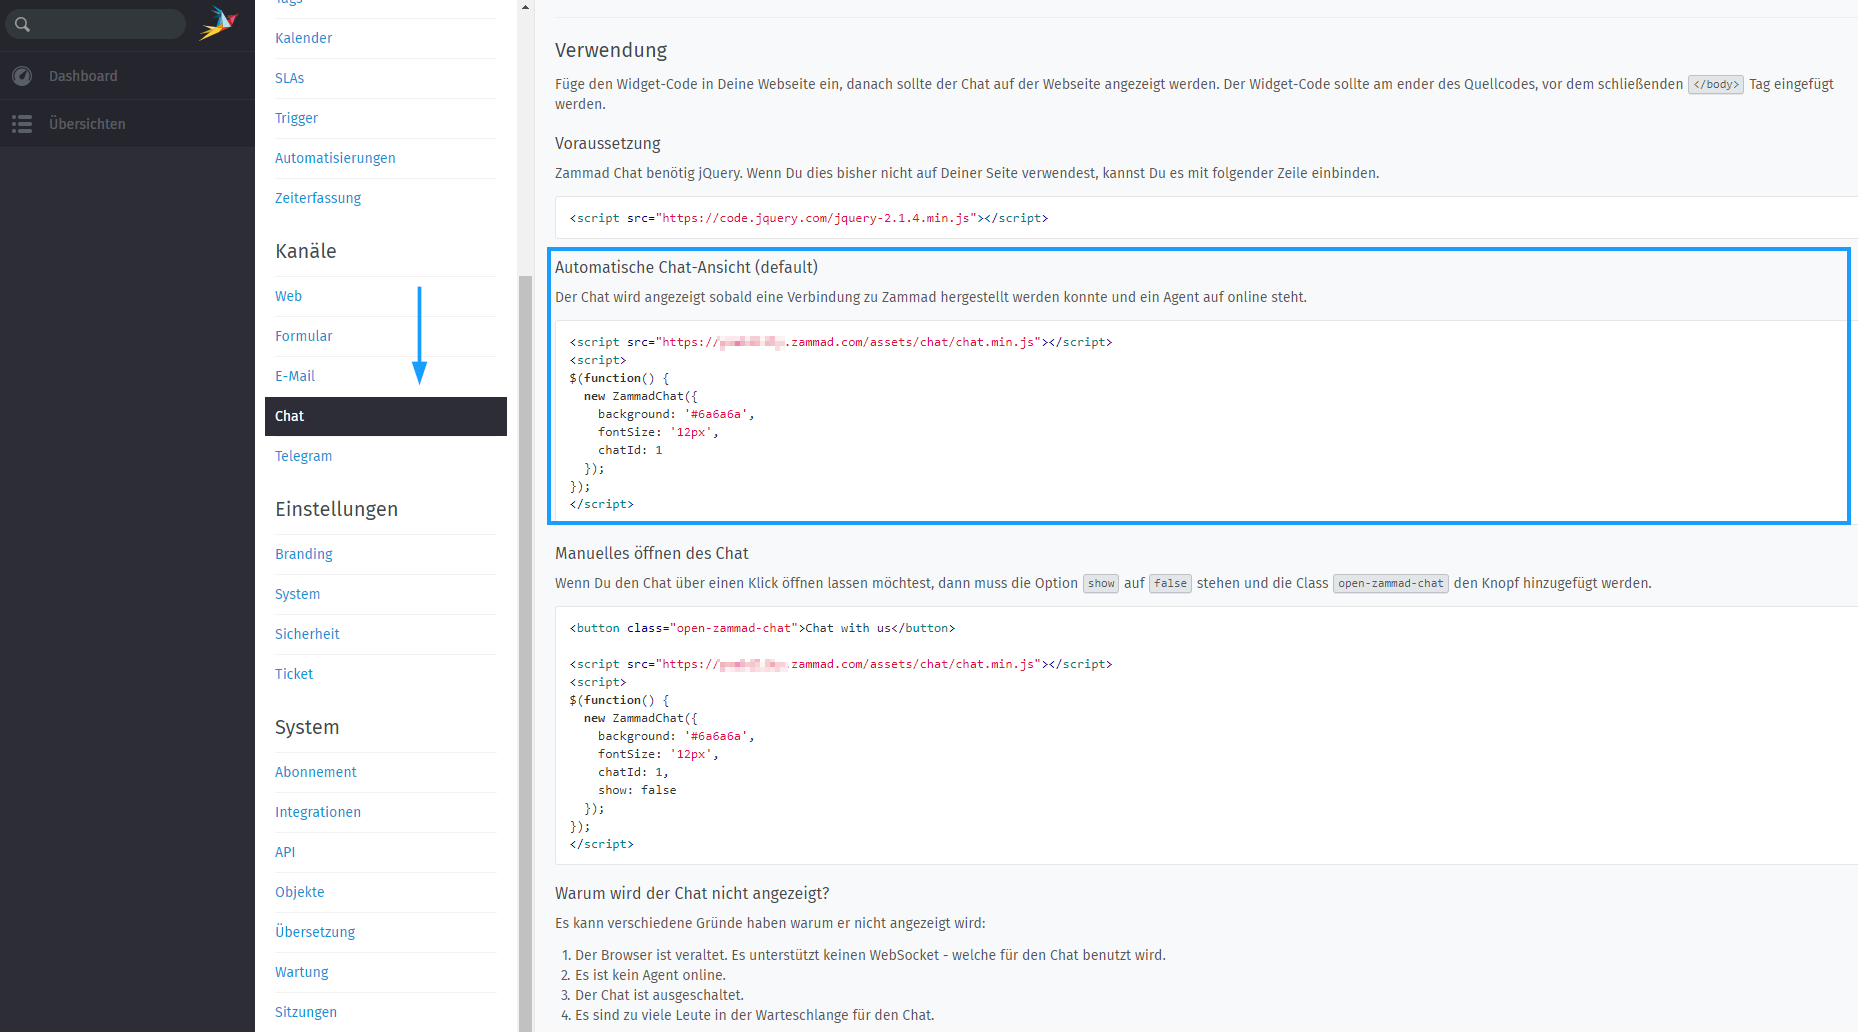1858x1032 pixels.
Task: Go to Sicherheit settings
Action: click(307, 634)
